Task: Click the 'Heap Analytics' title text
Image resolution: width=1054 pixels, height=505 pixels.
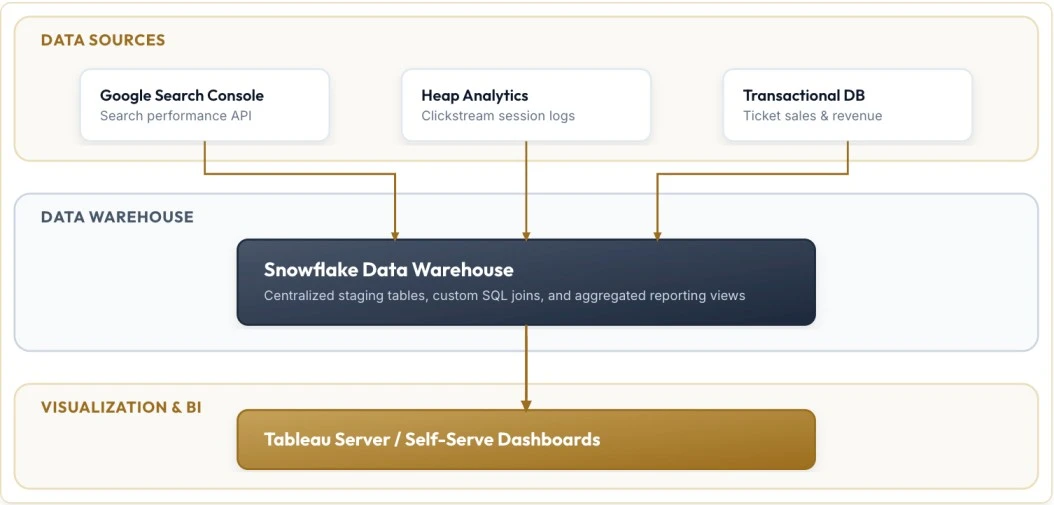Action: pyautogui.click(x=475, y=95)
